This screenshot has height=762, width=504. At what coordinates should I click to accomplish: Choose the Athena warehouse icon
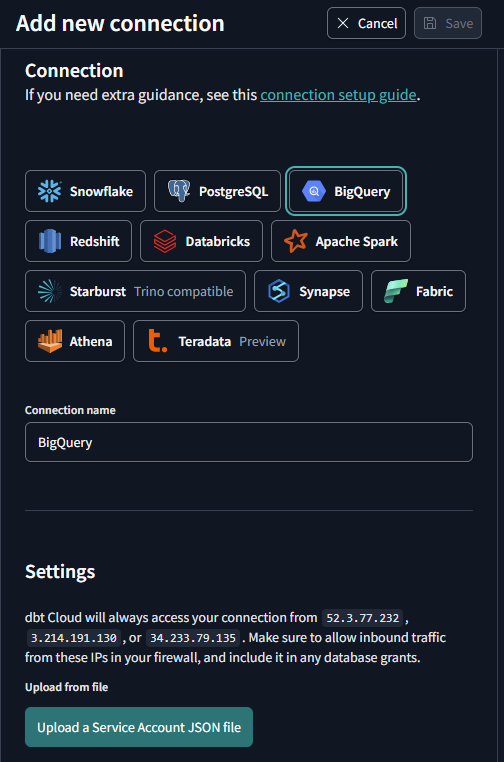[50, 341]
